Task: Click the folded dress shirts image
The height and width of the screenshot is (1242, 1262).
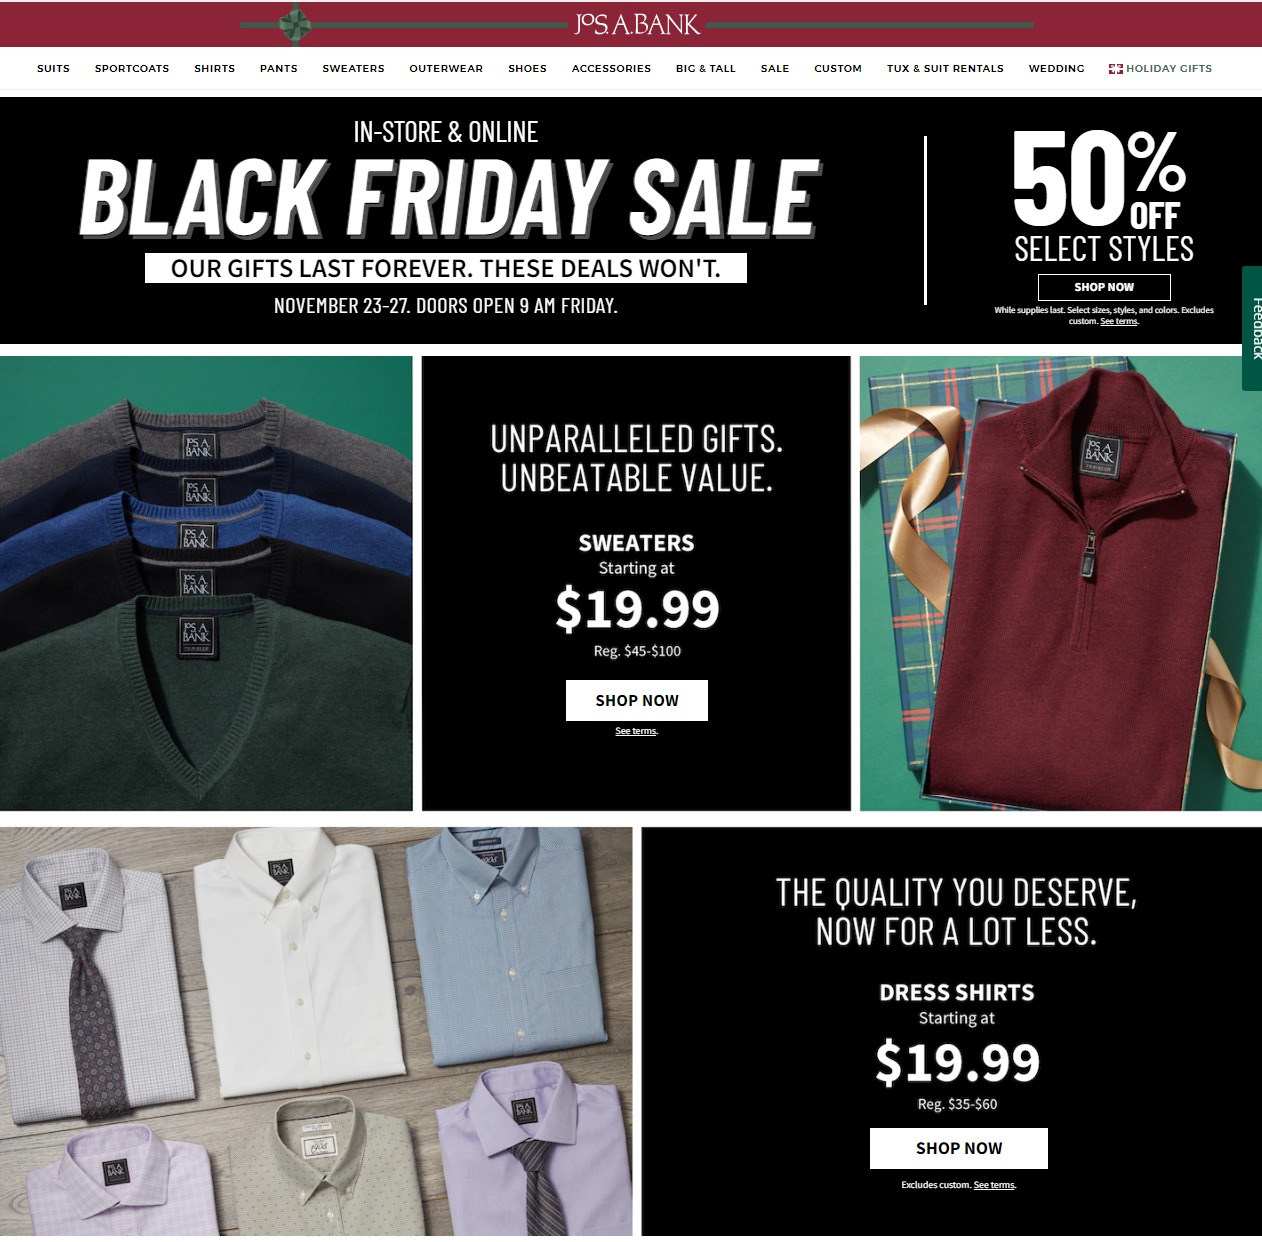Action: [316, 1031]
